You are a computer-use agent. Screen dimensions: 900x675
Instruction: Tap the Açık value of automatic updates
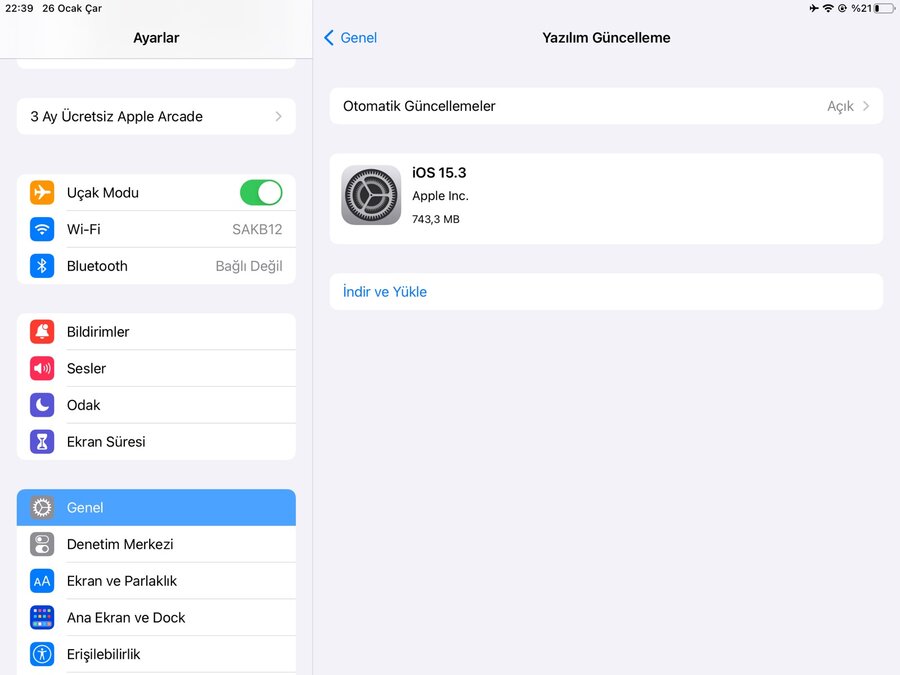pos(840,106)
